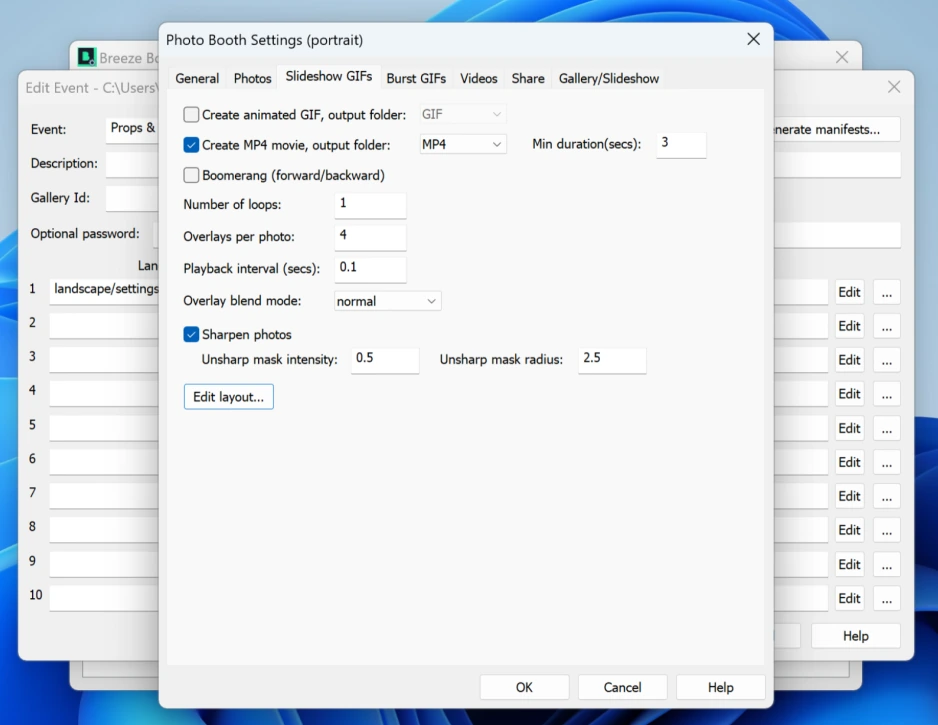The width and height of the screenshot is (938, 725).
Task: Click the Unsharp mask radius field
Action: (x=612, y=360)
